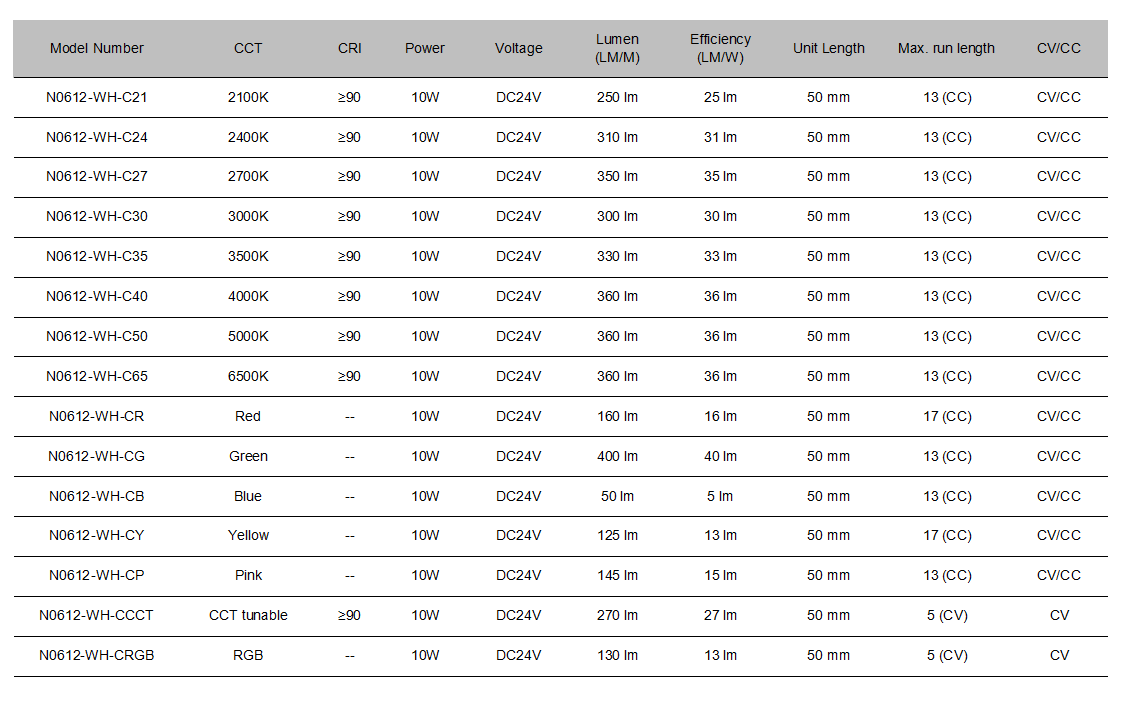Select the 6500K CCT cell
Screen dimensions: 1125x717
pos(248,376)
